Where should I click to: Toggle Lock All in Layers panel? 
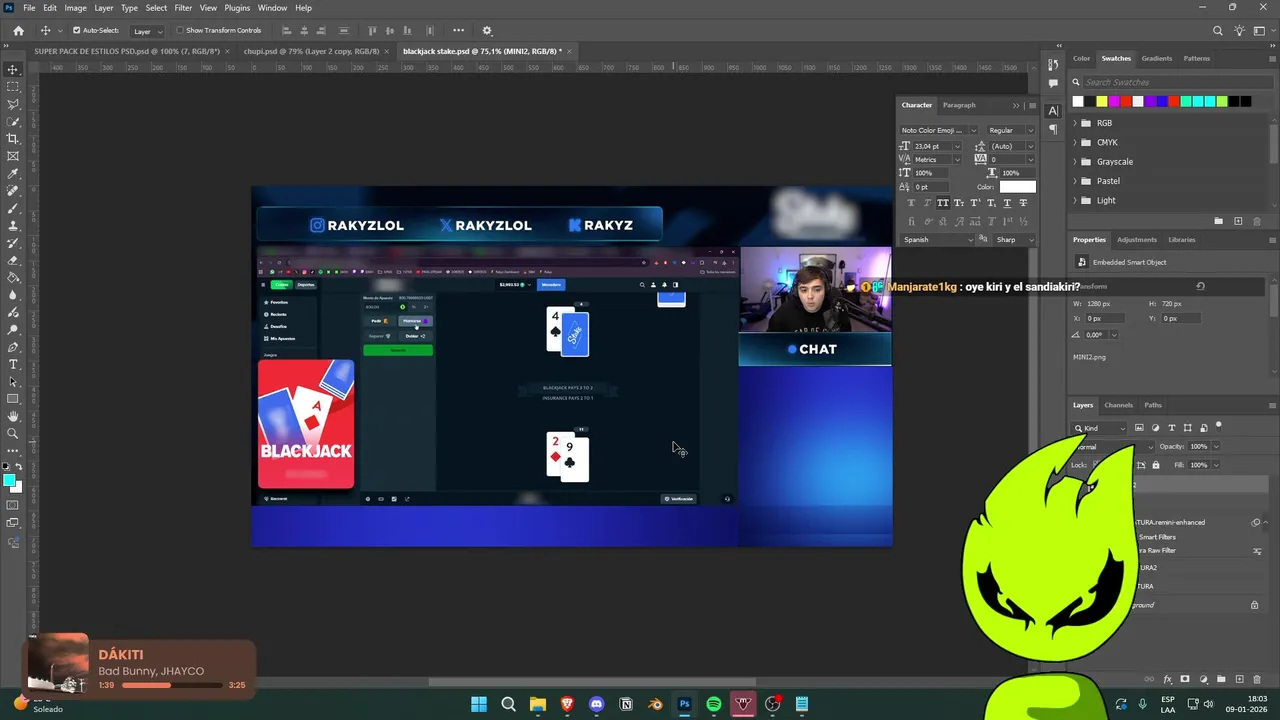(1156, 465)
